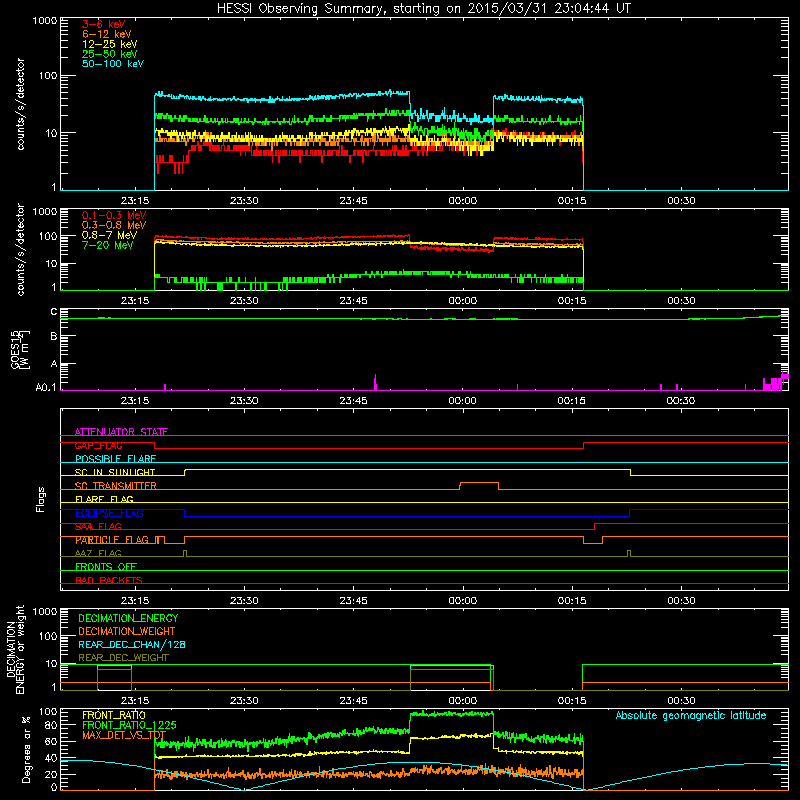
Task: Pick the FLARE_FLAG label
Action: point(104,499)
